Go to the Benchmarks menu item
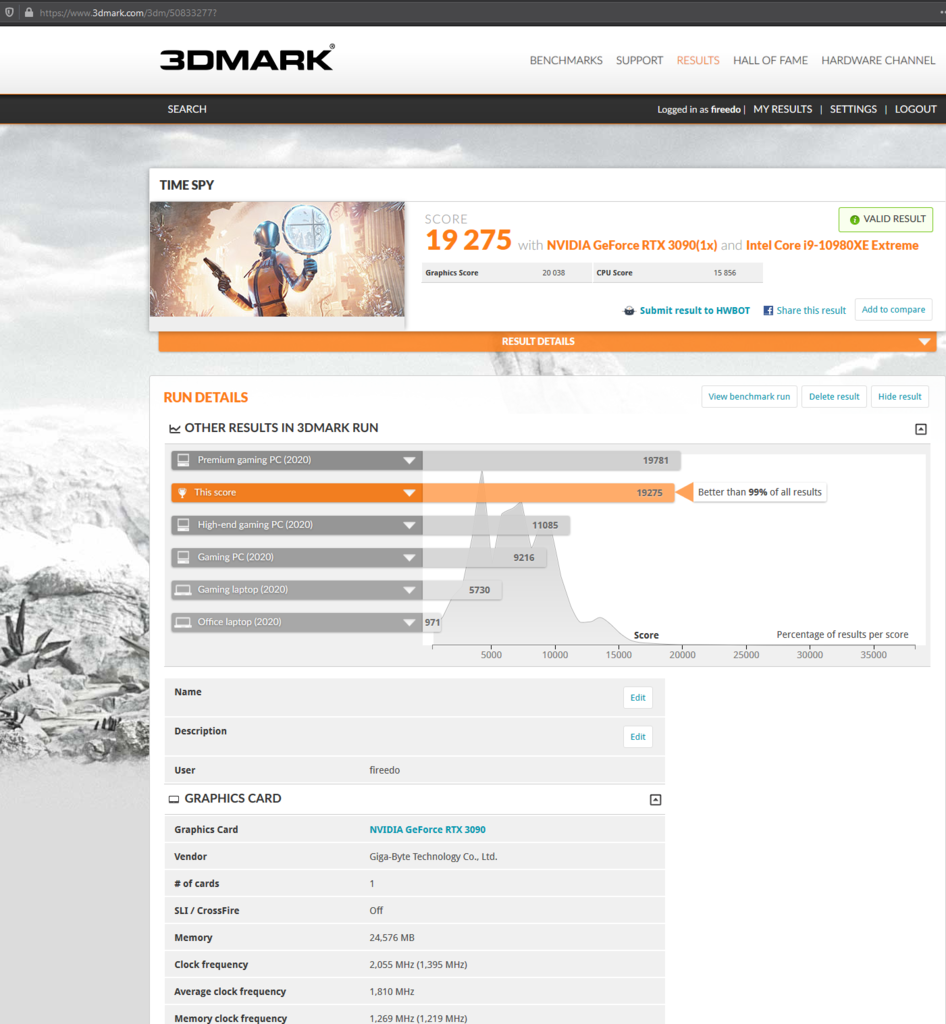946x1024 pixels. click(x=566, y=60)
